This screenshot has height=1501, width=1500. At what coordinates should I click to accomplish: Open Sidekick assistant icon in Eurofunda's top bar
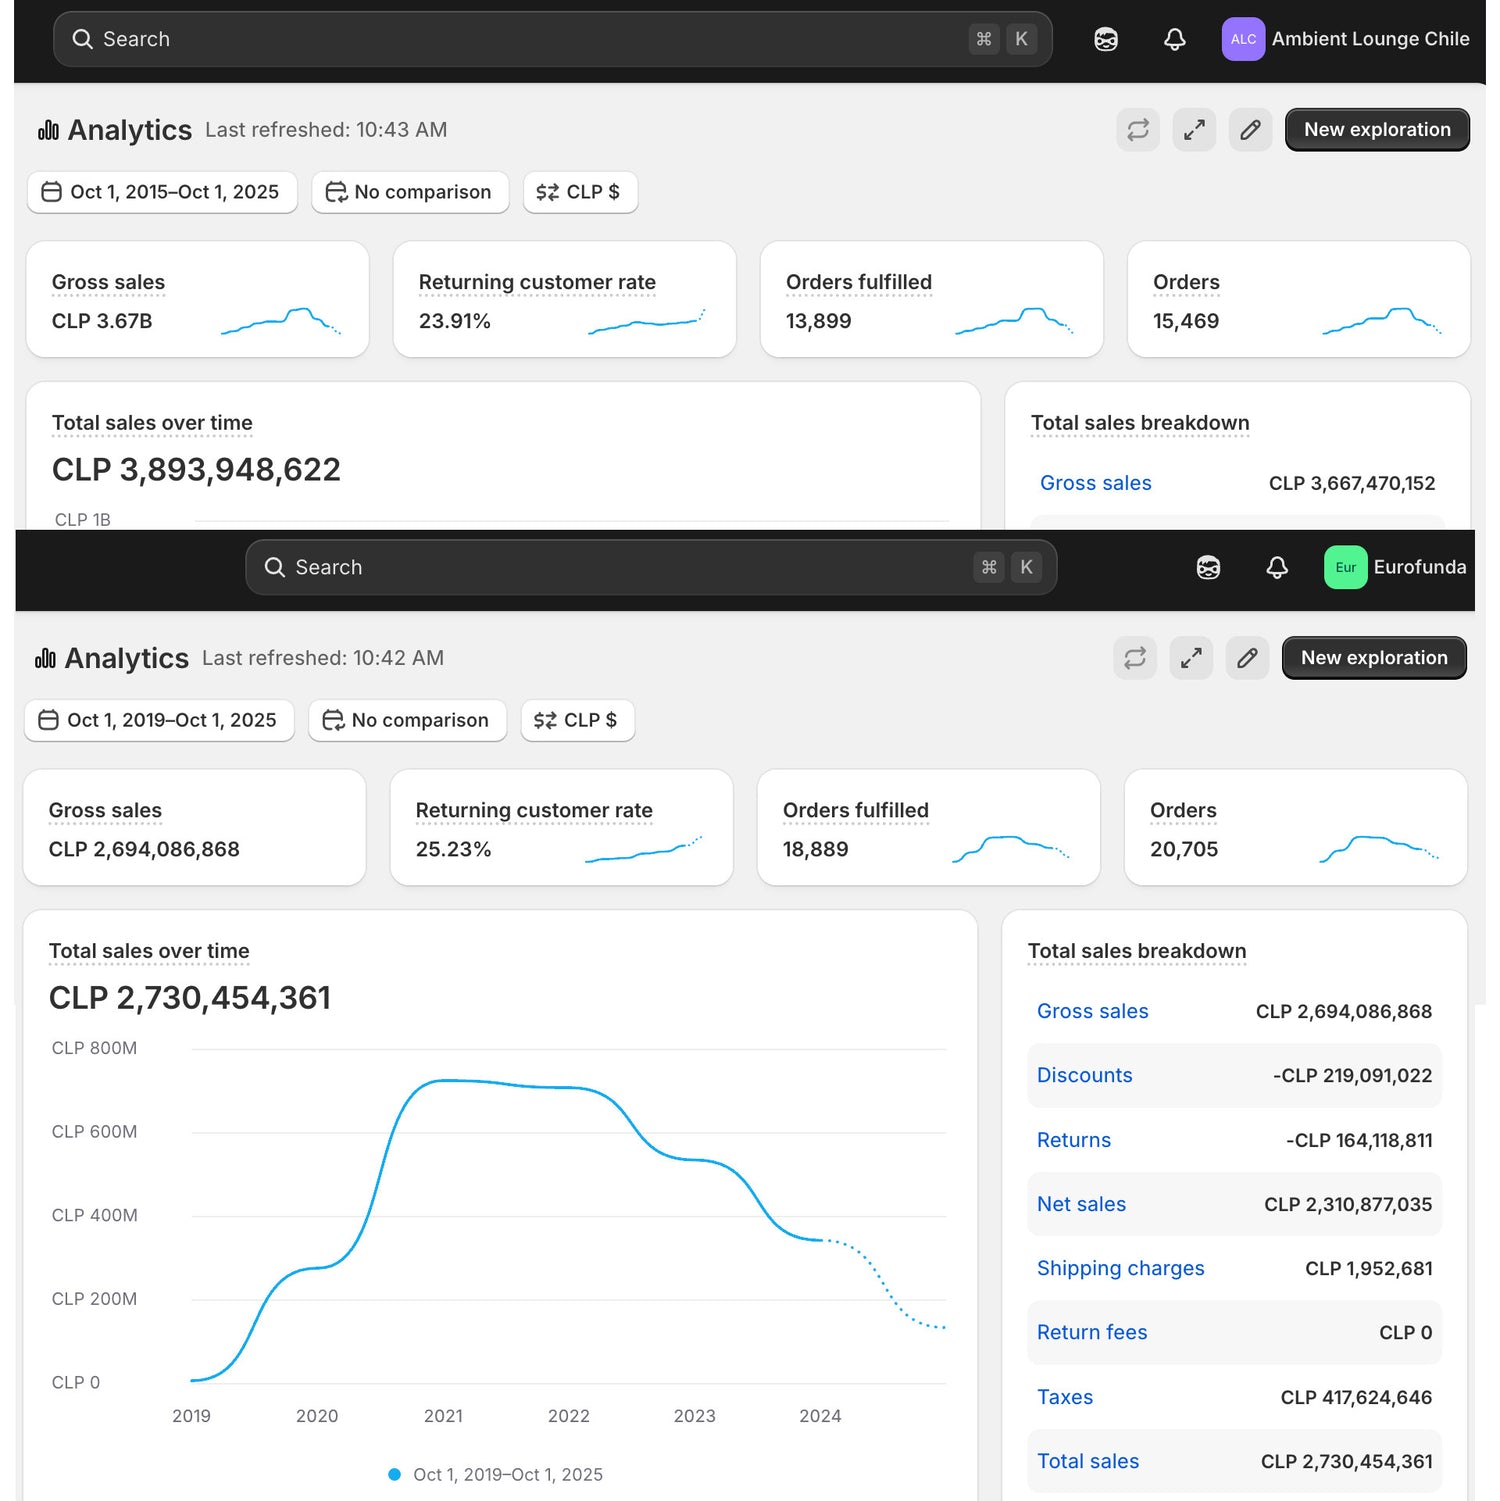1207,567
